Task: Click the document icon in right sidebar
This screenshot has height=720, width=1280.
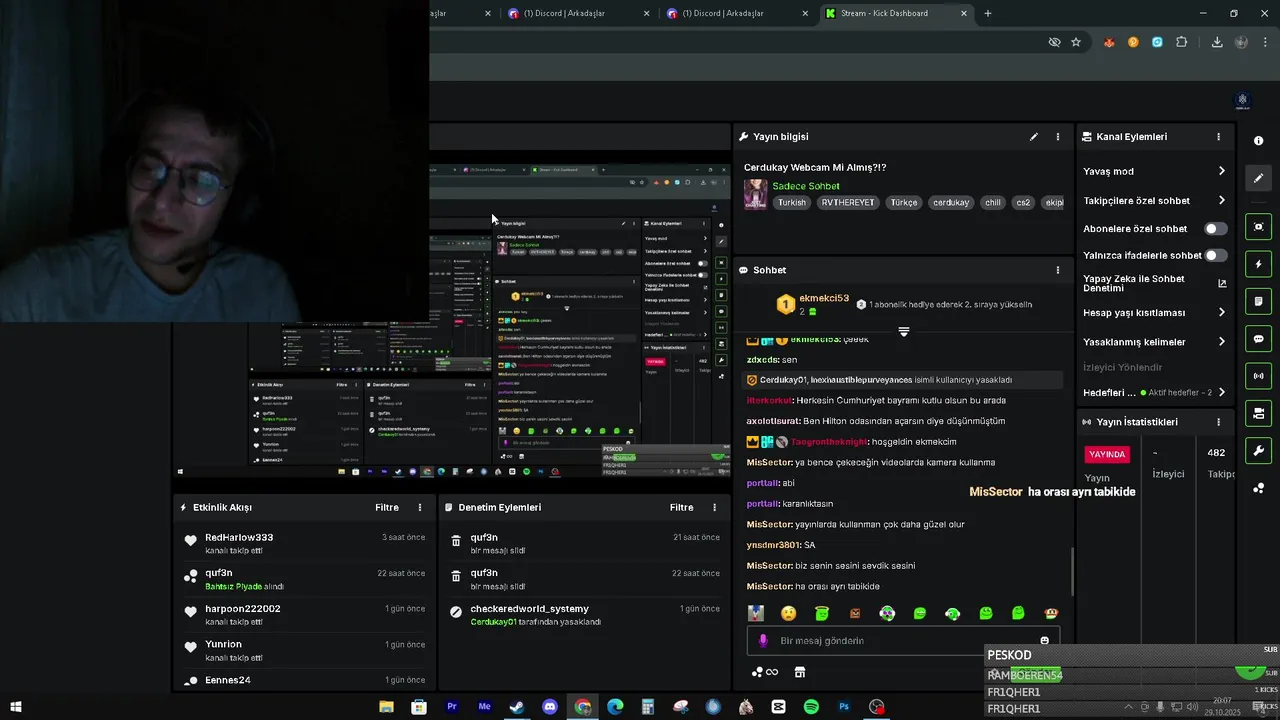Action: (x=1259, y=302)
